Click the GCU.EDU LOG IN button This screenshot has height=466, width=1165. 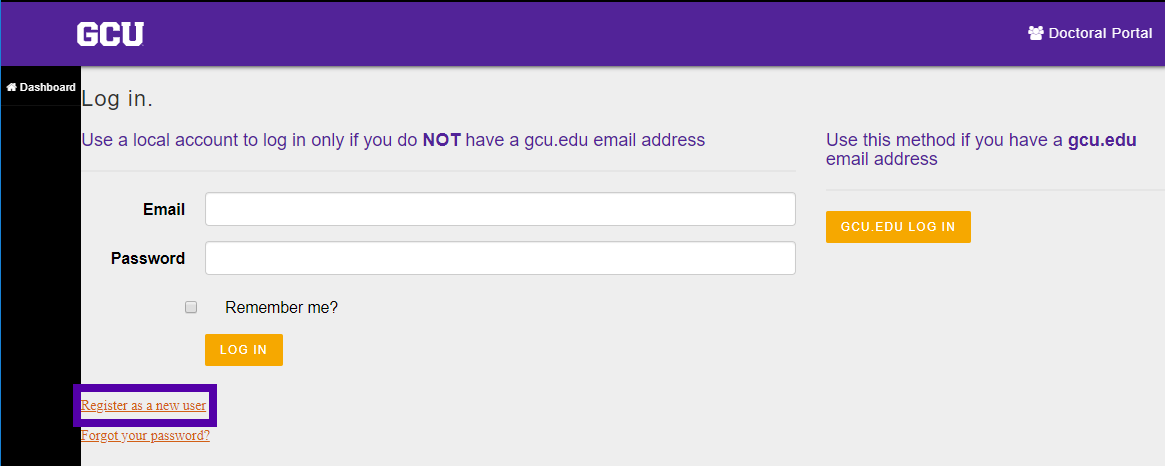click(x=898, y=227)
